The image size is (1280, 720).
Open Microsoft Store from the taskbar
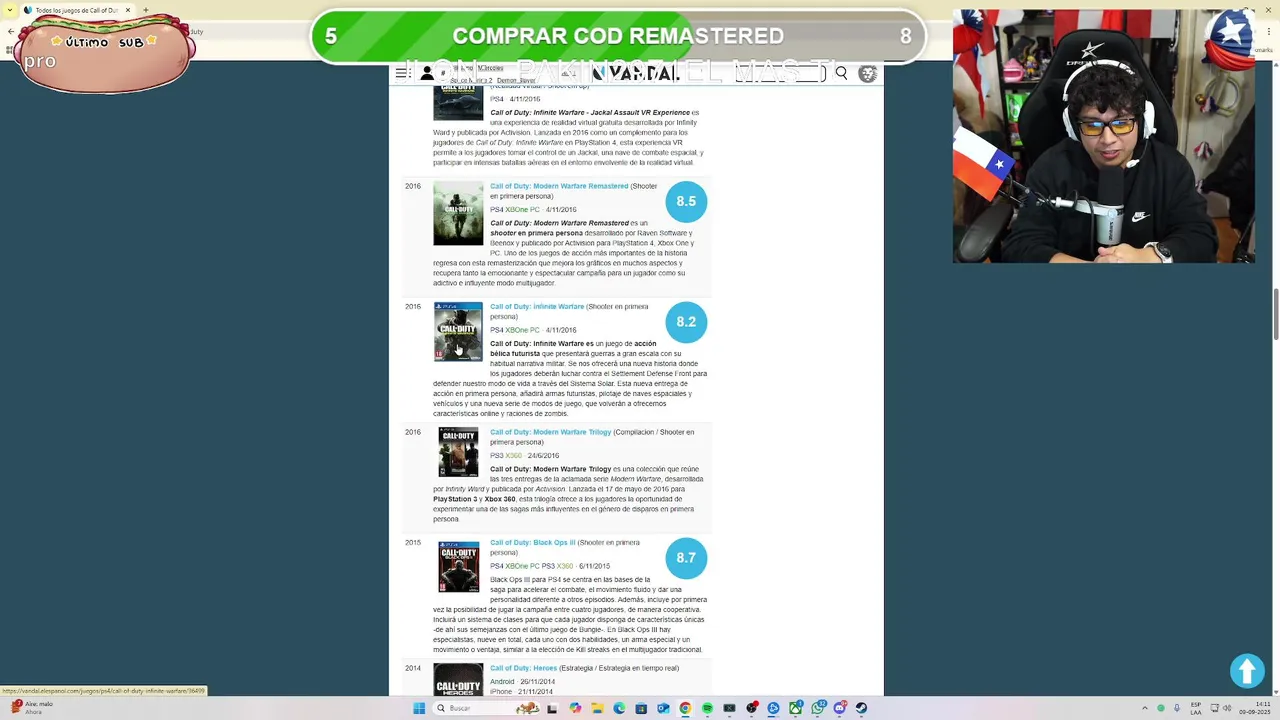coord(641,708)
